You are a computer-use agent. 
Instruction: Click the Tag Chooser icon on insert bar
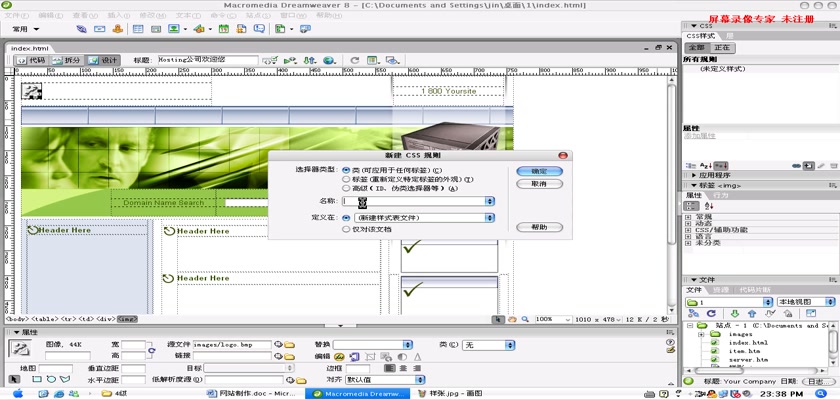[305, 29]
